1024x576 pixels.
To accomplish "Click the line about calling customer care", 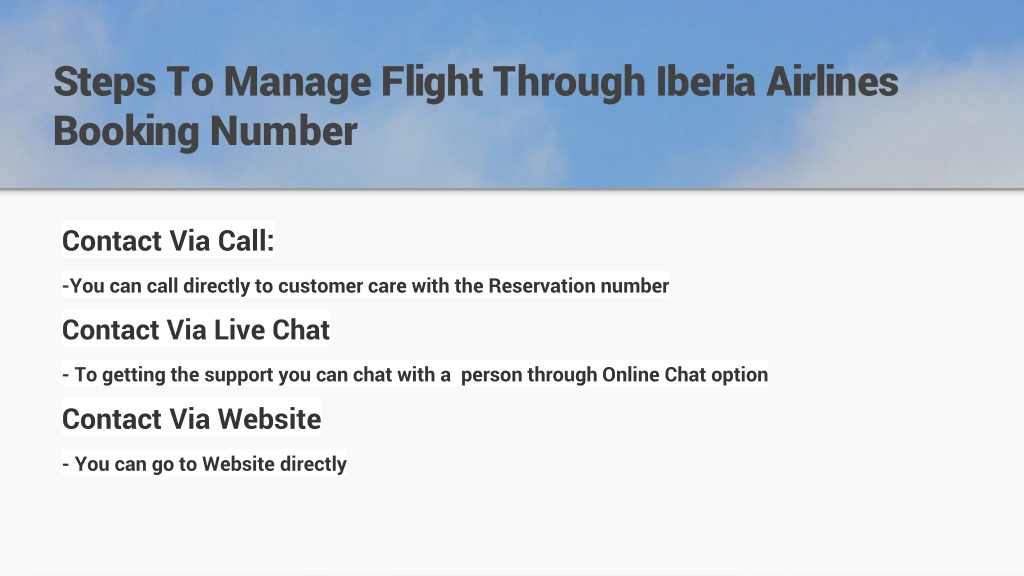I will pyautogui.click(x=365, y=286).
